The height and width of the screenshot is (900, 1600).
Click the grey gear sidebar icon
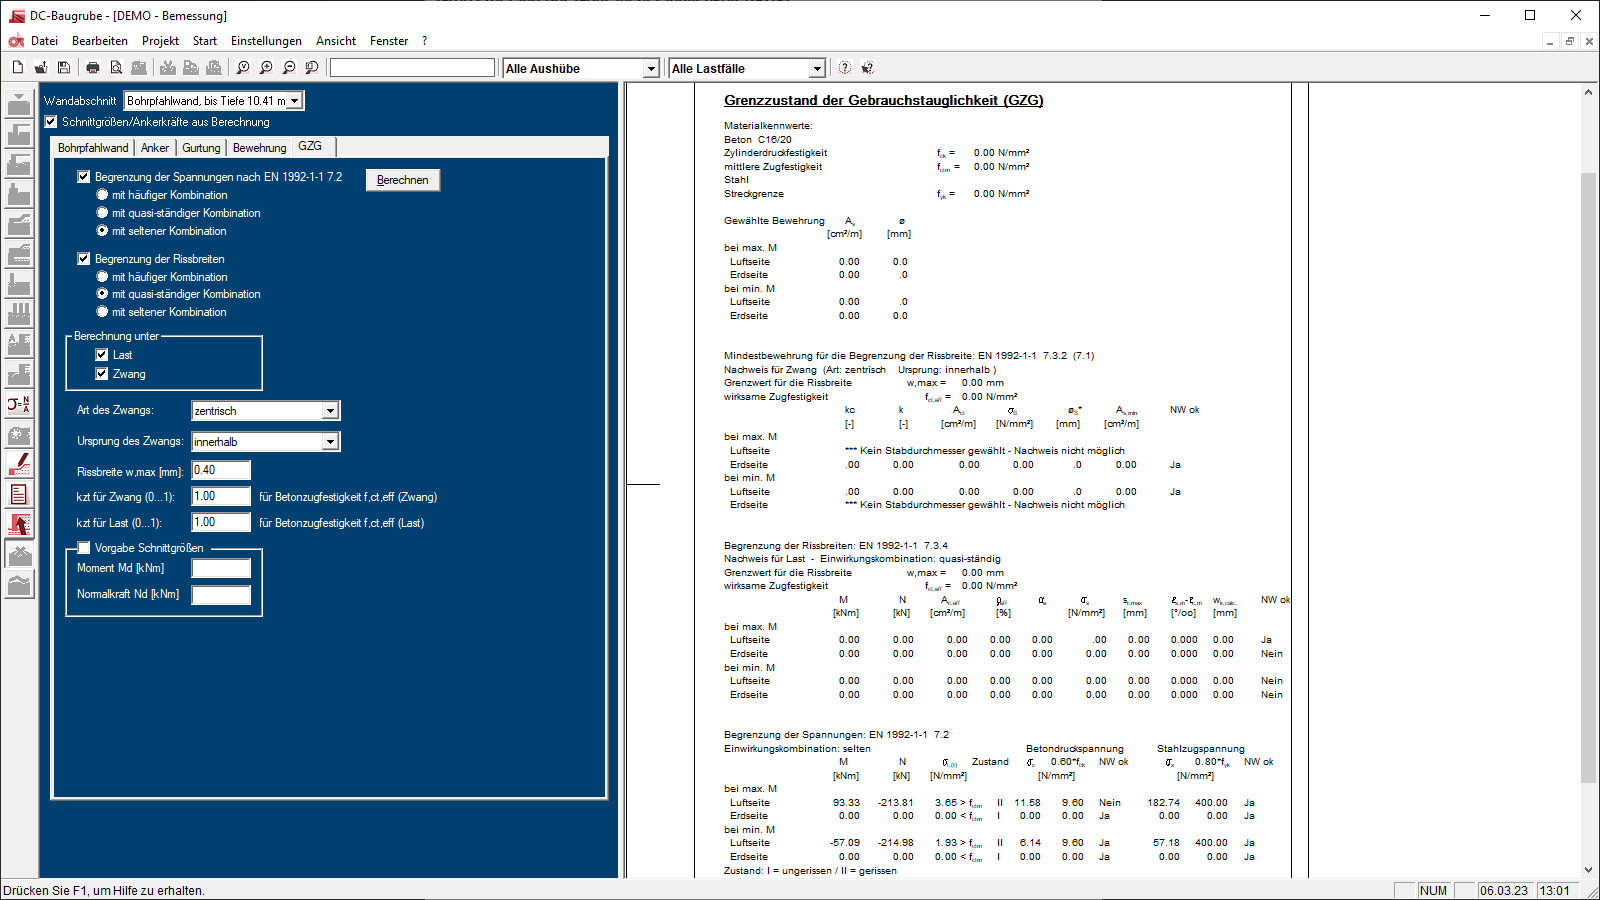(x=19, y=435)
